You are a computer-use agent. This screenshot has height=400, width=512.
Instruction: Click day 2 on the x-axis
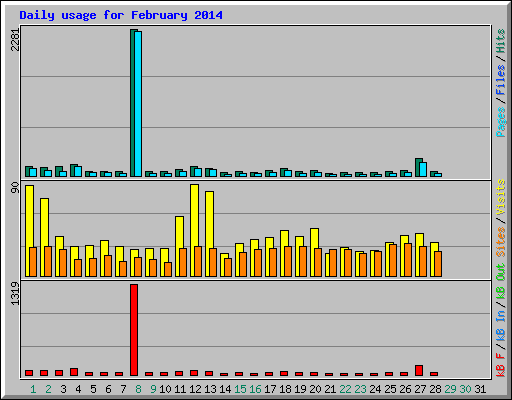(x=48, y=389)
